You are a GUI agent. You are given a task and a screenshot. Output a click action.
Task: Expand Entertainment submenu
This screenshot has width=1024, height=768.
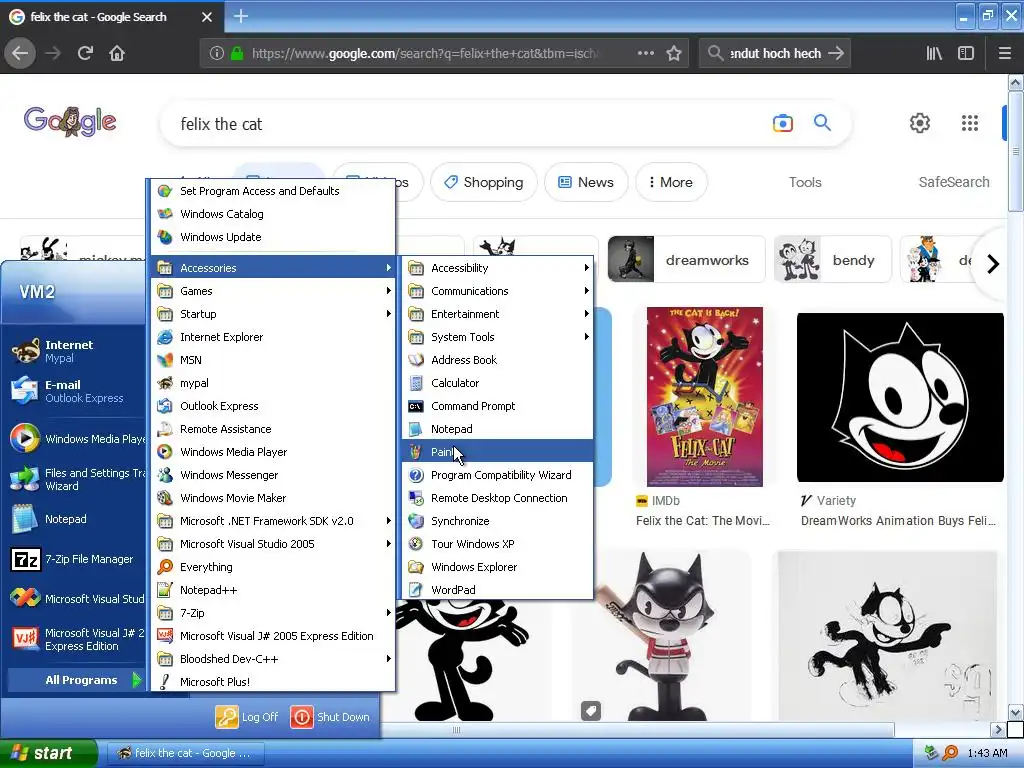(498, 314)
